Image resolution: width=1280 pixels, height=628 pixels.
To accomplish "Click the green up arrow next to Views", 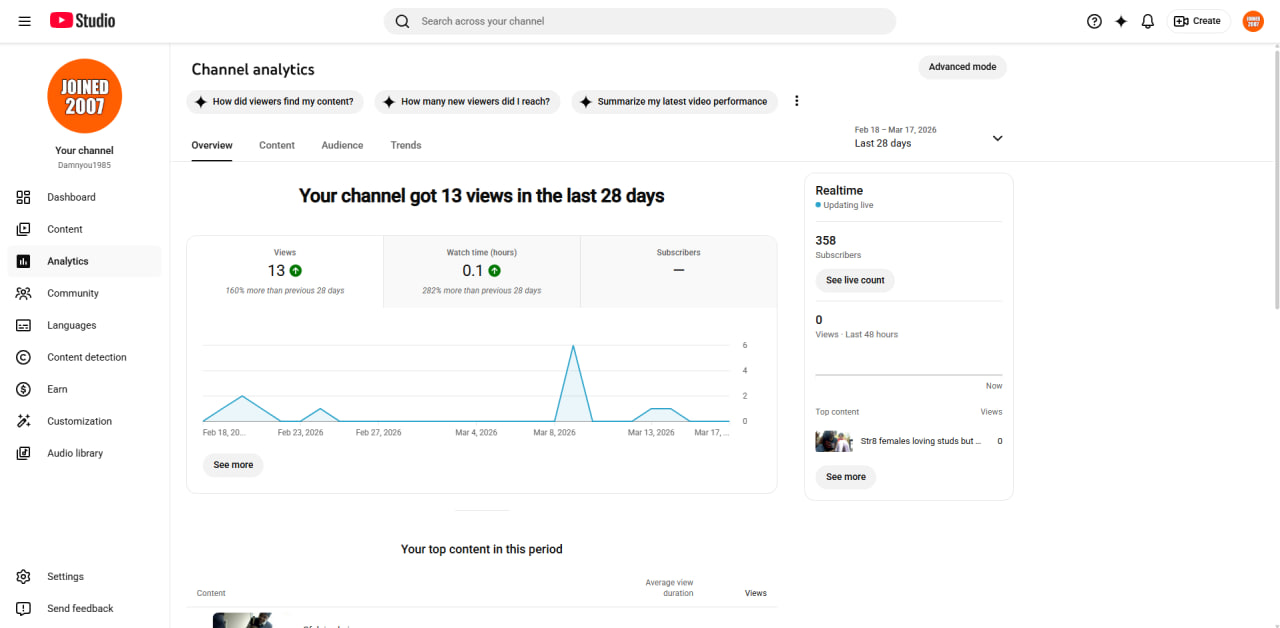I will [x=296, y=271].
